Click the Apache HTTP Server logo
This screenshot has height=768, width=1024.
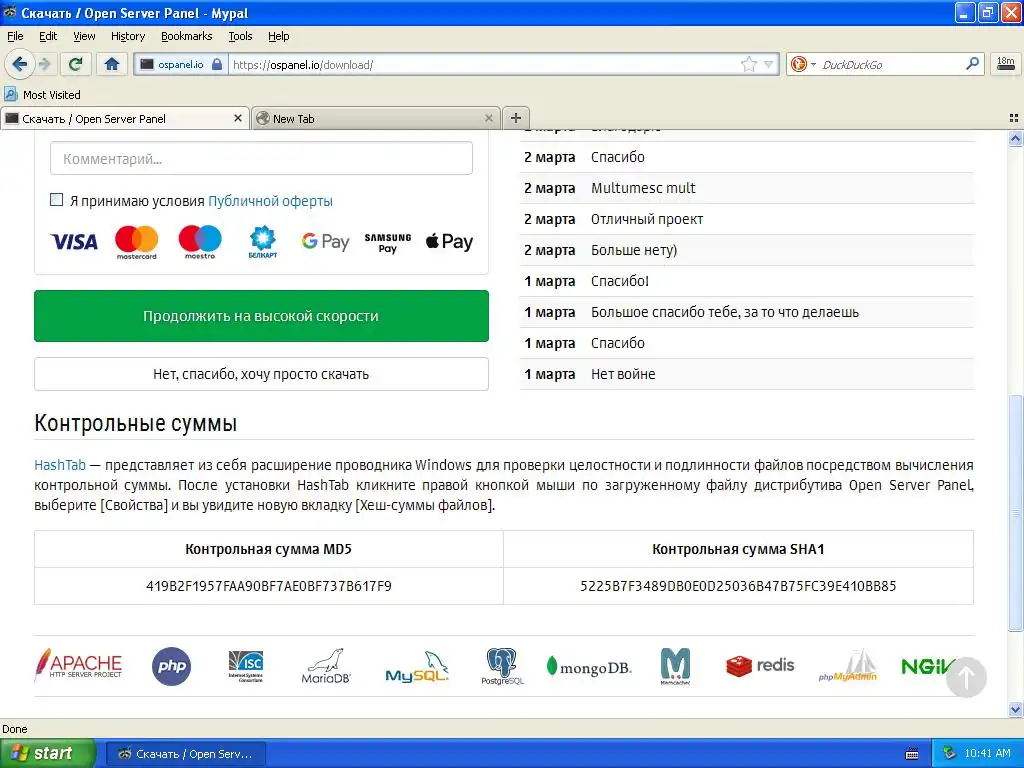coord(78,665)
